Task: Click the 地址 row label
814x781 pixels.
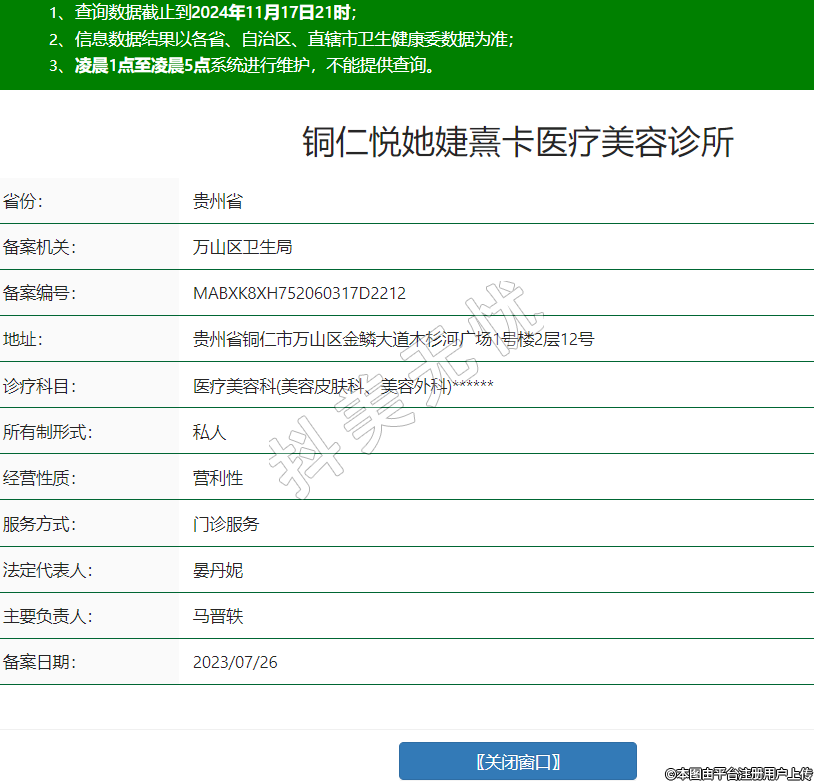Action: [24, 340]
